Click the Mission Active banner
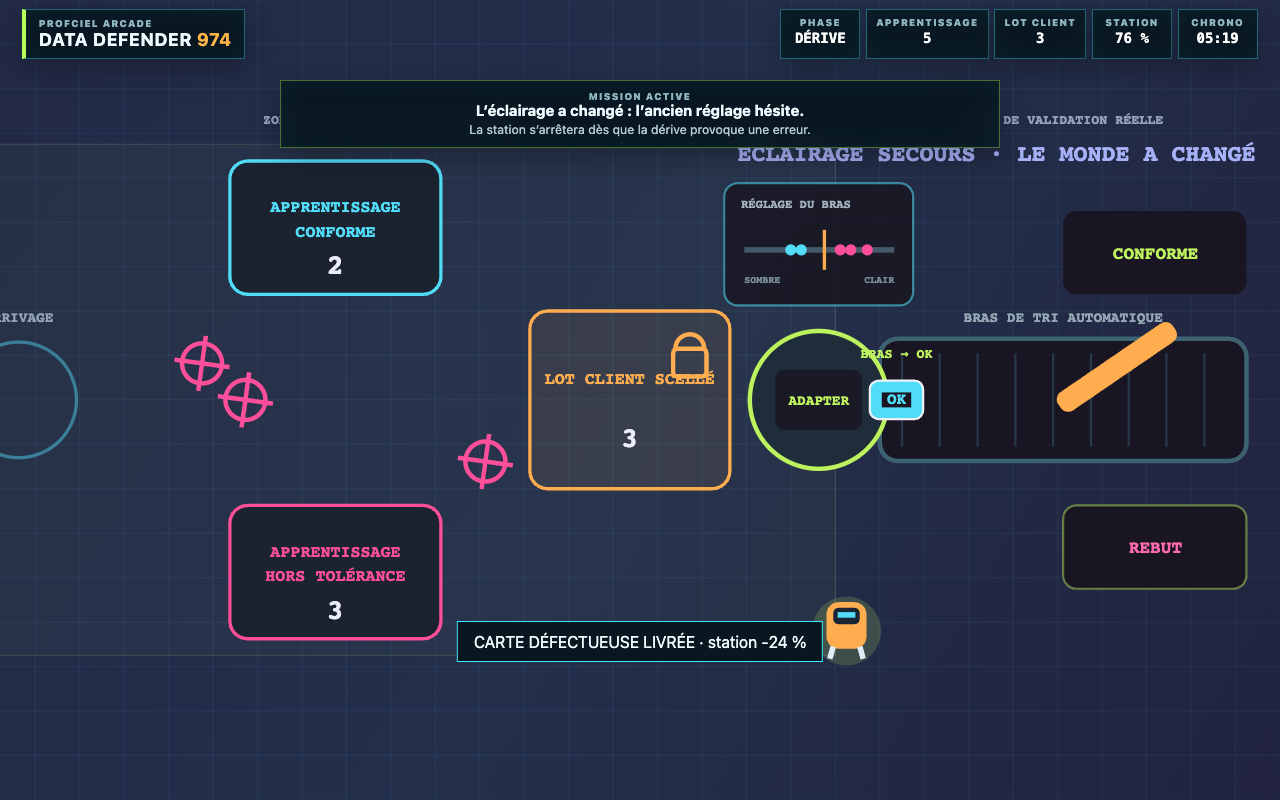1280x800 pixels. point(640,114)
